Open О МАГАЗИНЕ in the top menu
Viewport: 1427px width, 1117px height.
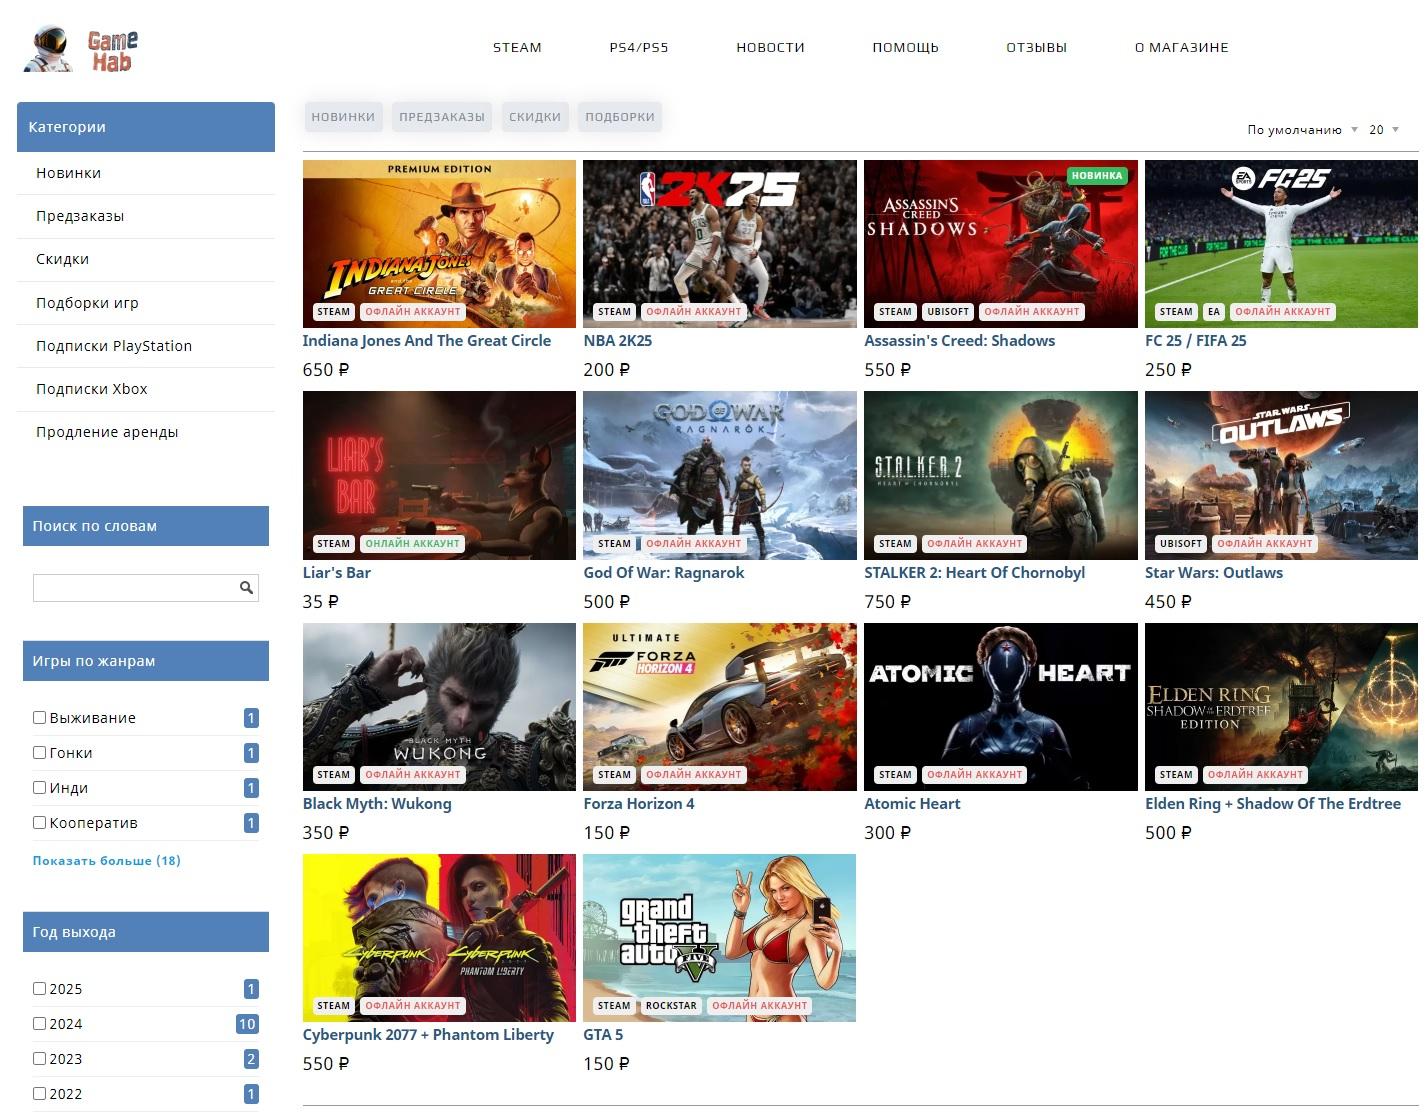point(1181,47)
